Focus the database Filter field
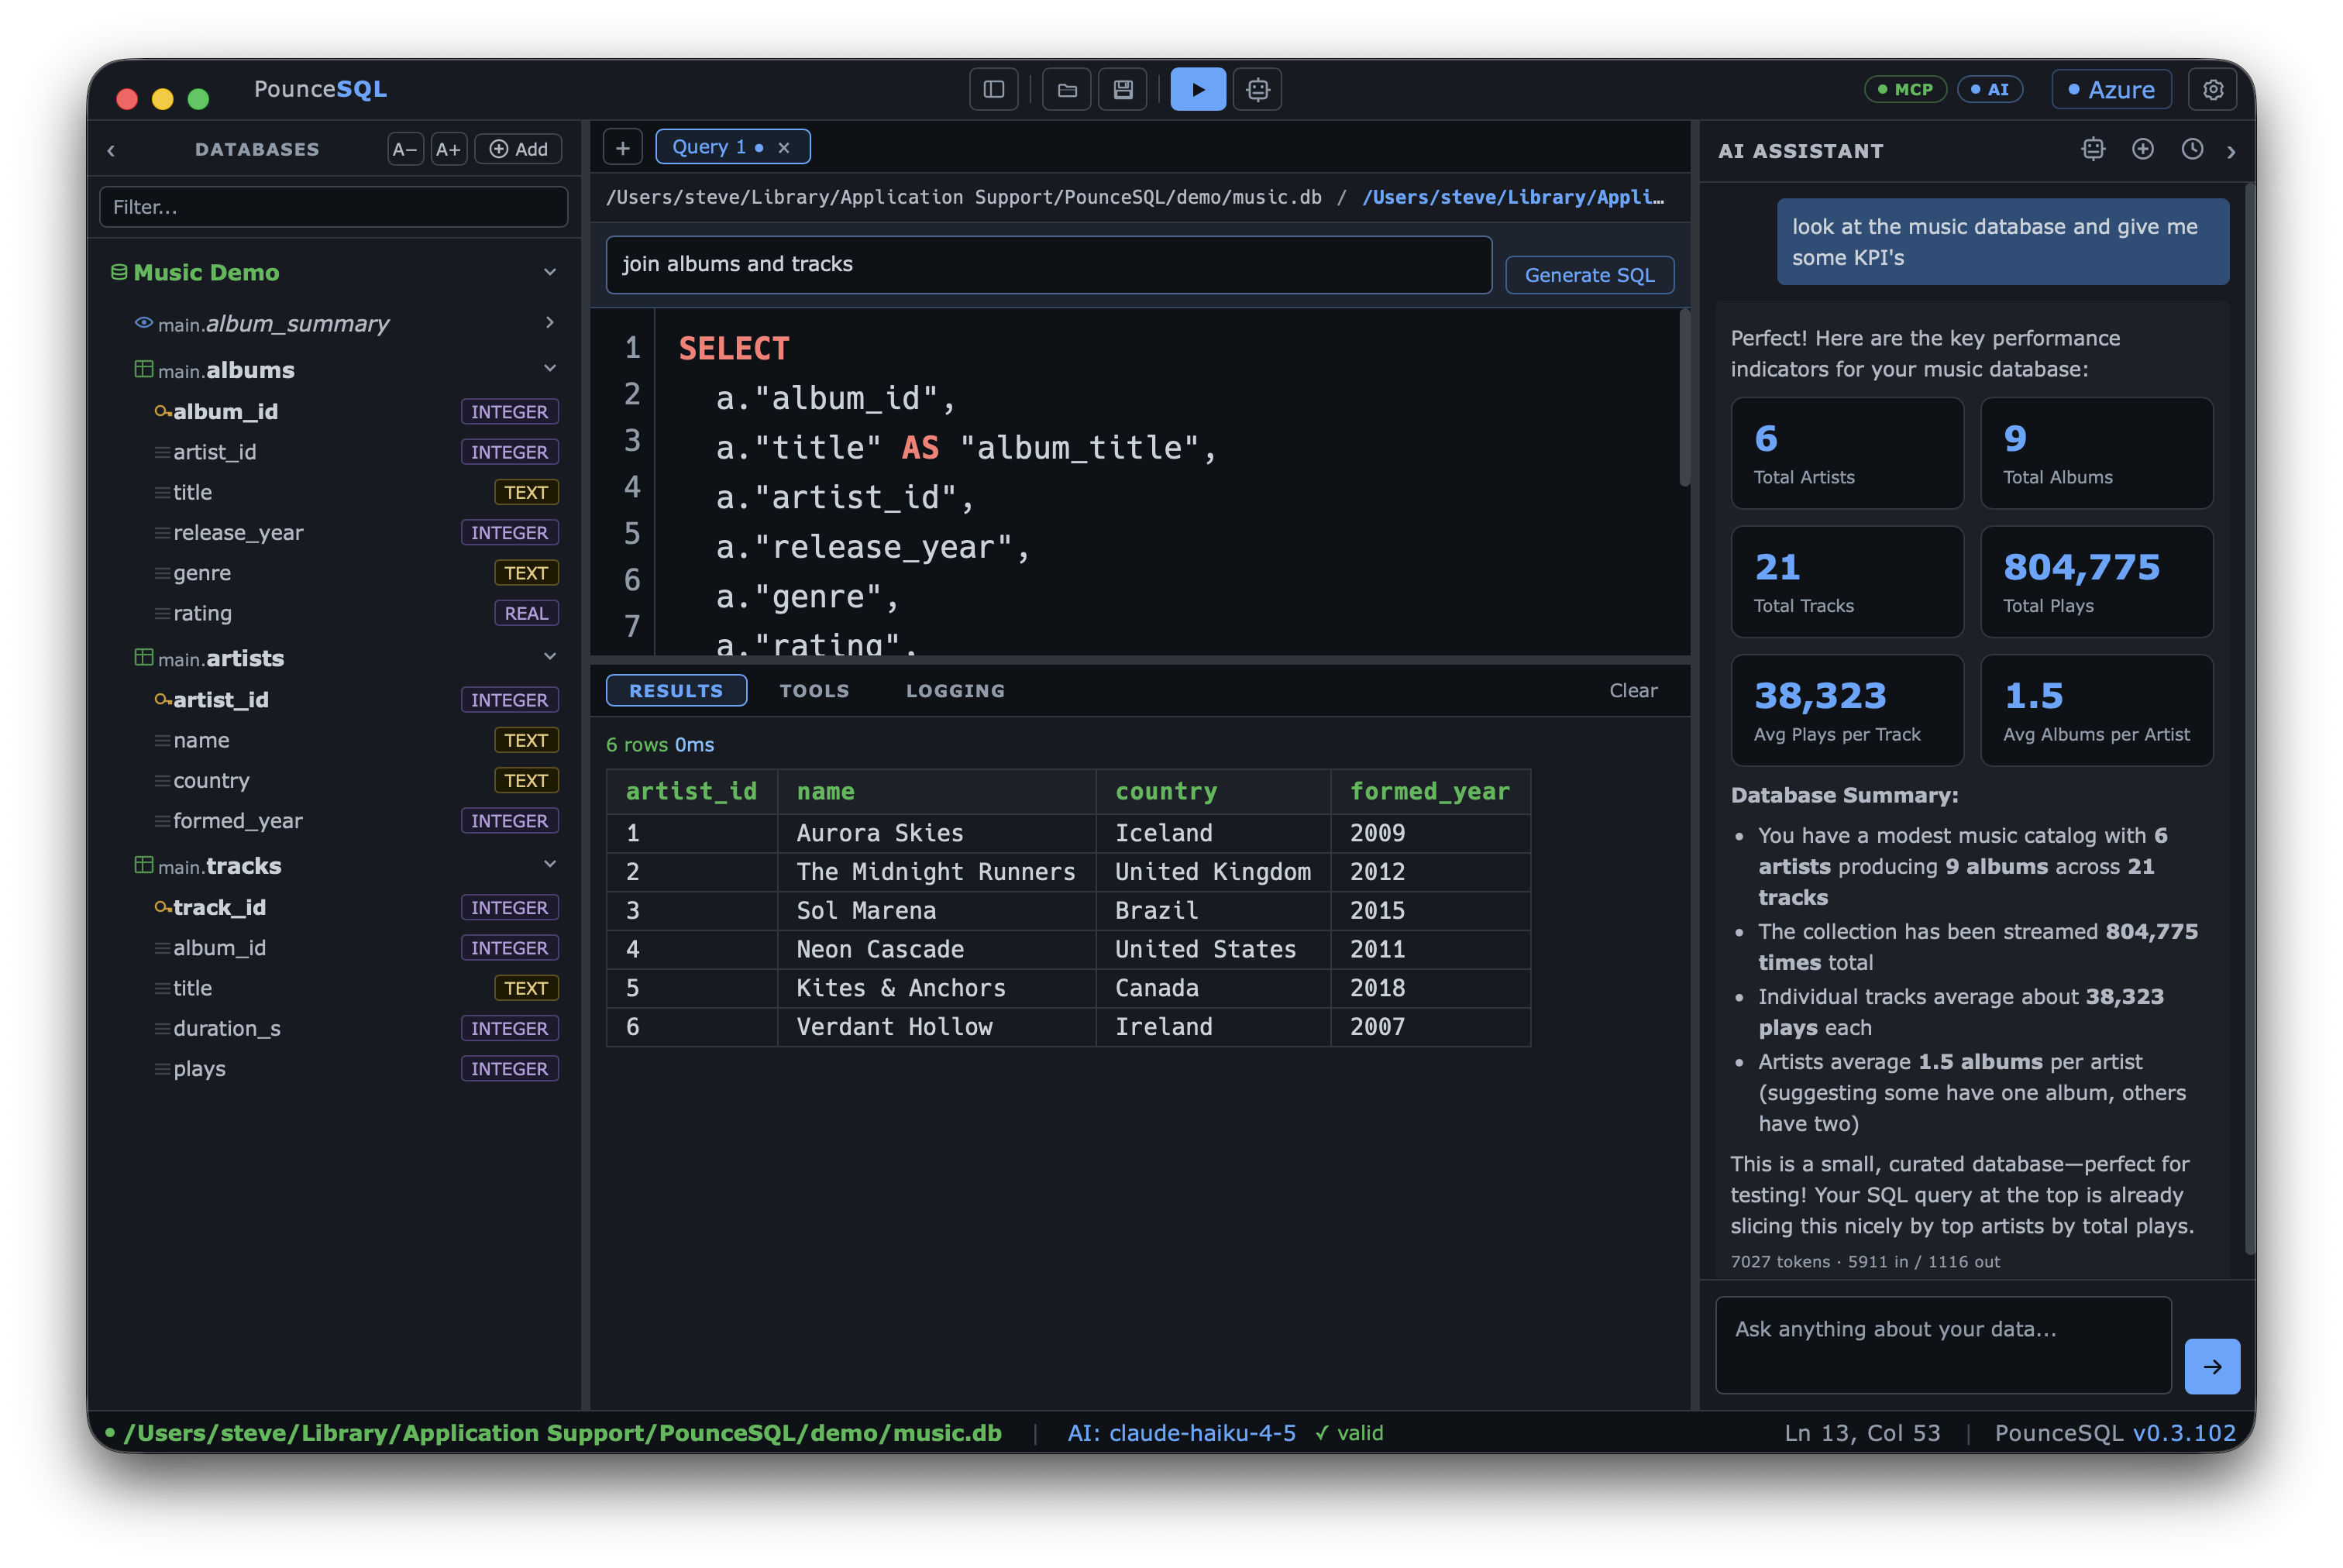The width and height of the screenshot is (2343, 1568). [x=333, y=207]
